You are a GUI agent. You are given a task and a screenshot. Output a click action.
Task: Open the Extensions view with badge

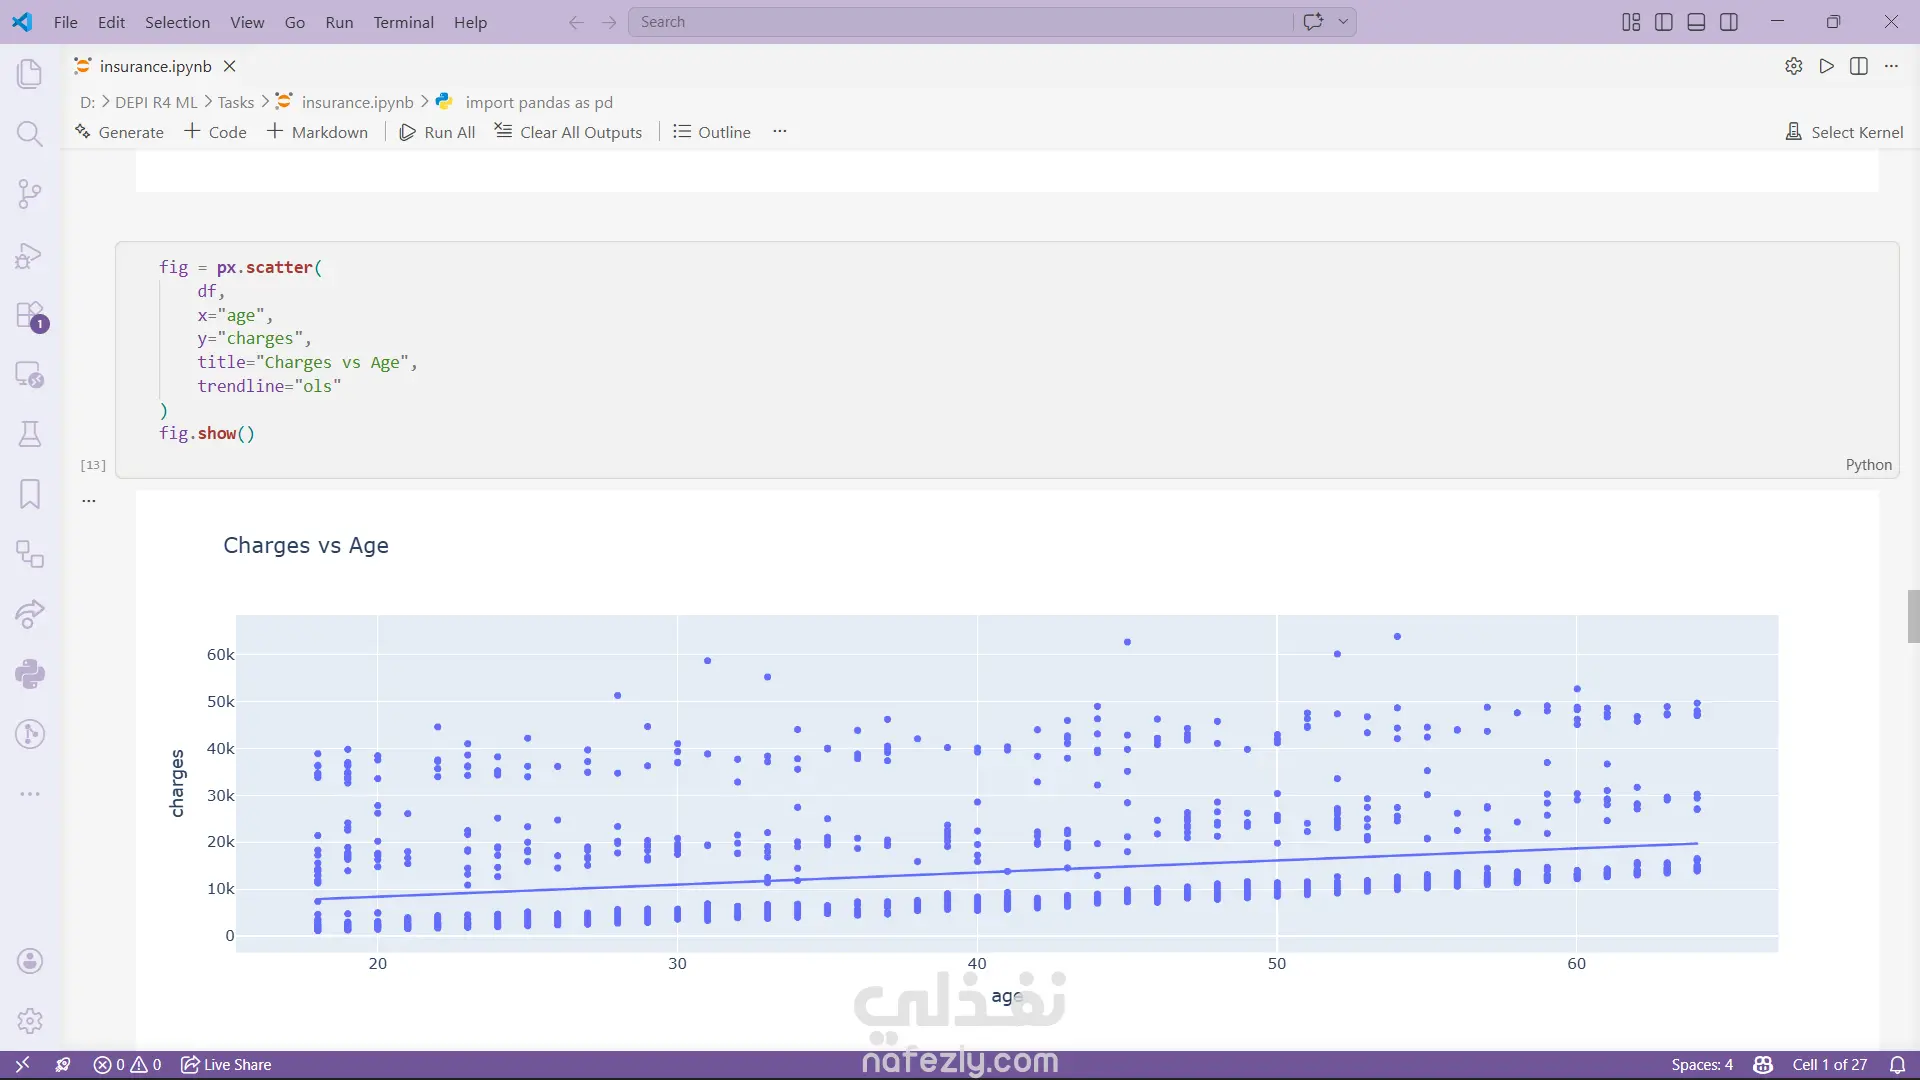(30, 315)
